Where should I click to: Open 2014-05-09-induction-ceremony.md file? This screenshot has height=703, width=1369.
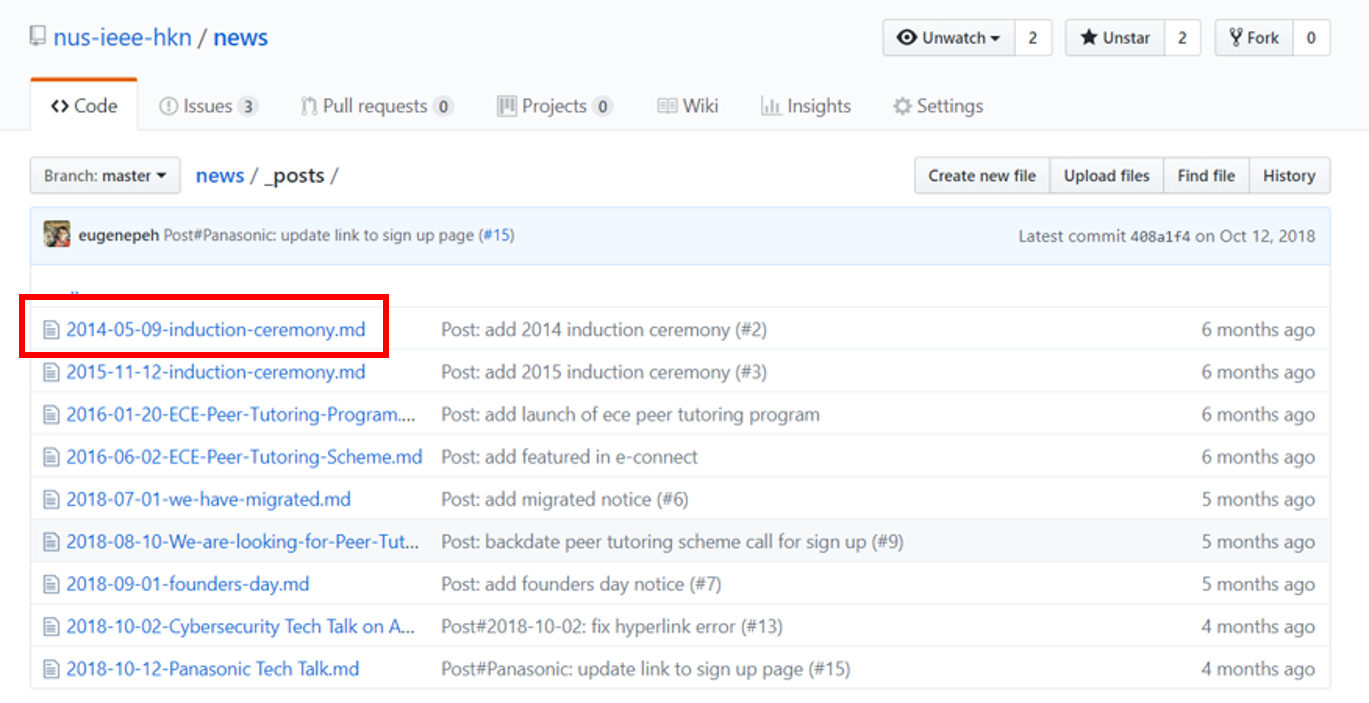[216, 329]
